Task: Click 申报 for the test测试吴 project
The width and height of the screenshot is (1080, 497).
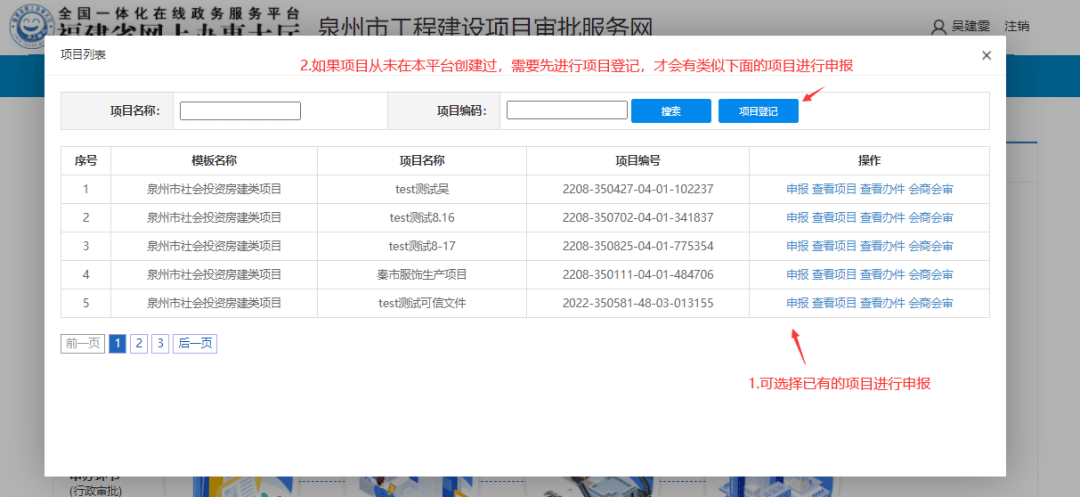Action: coord(797,189)
